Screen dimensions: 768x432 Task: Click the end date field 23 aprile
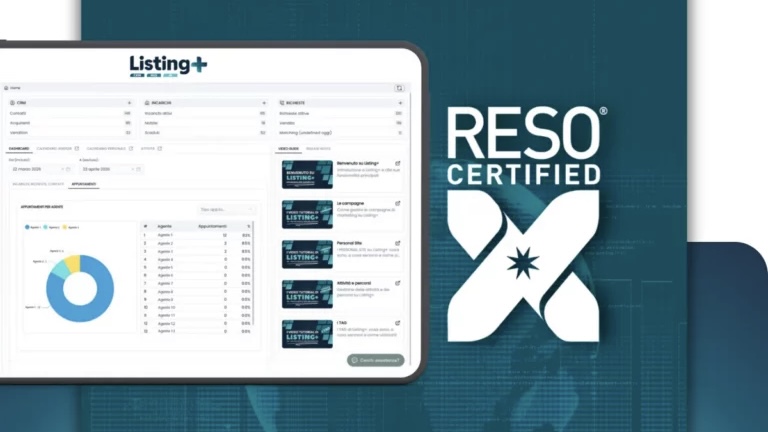111,169
